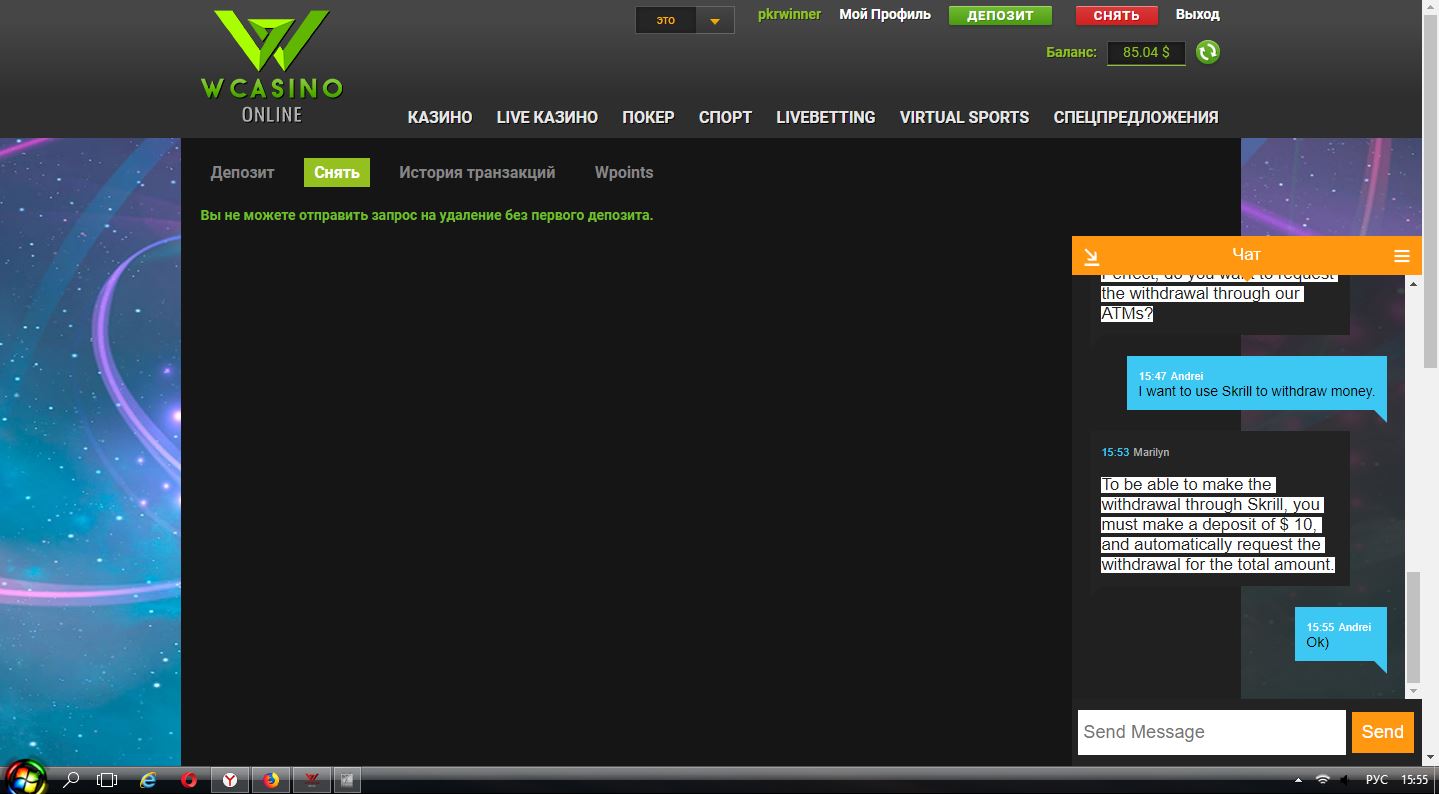Focus the Send Message input field
The height and width of the screenshot is (794, 1439).
point(1211,732)
